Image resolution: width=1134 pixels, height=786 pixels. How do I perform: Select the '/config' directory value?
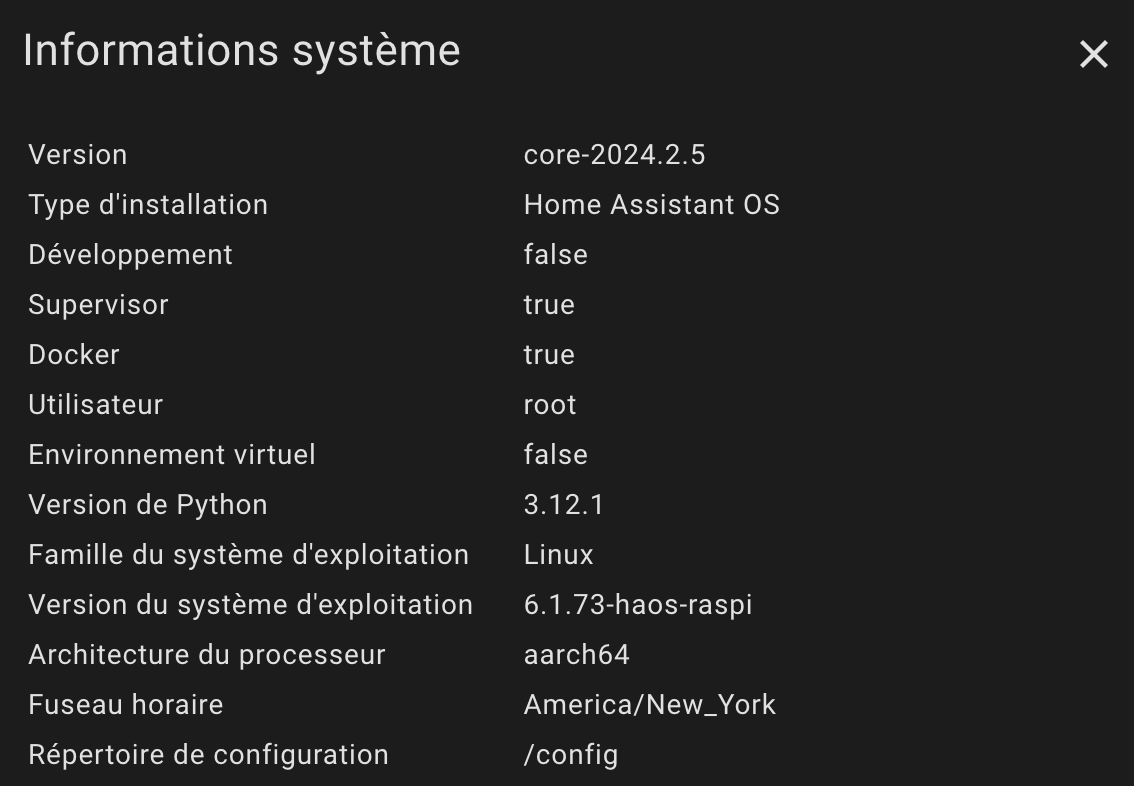(x=571, y=754)
